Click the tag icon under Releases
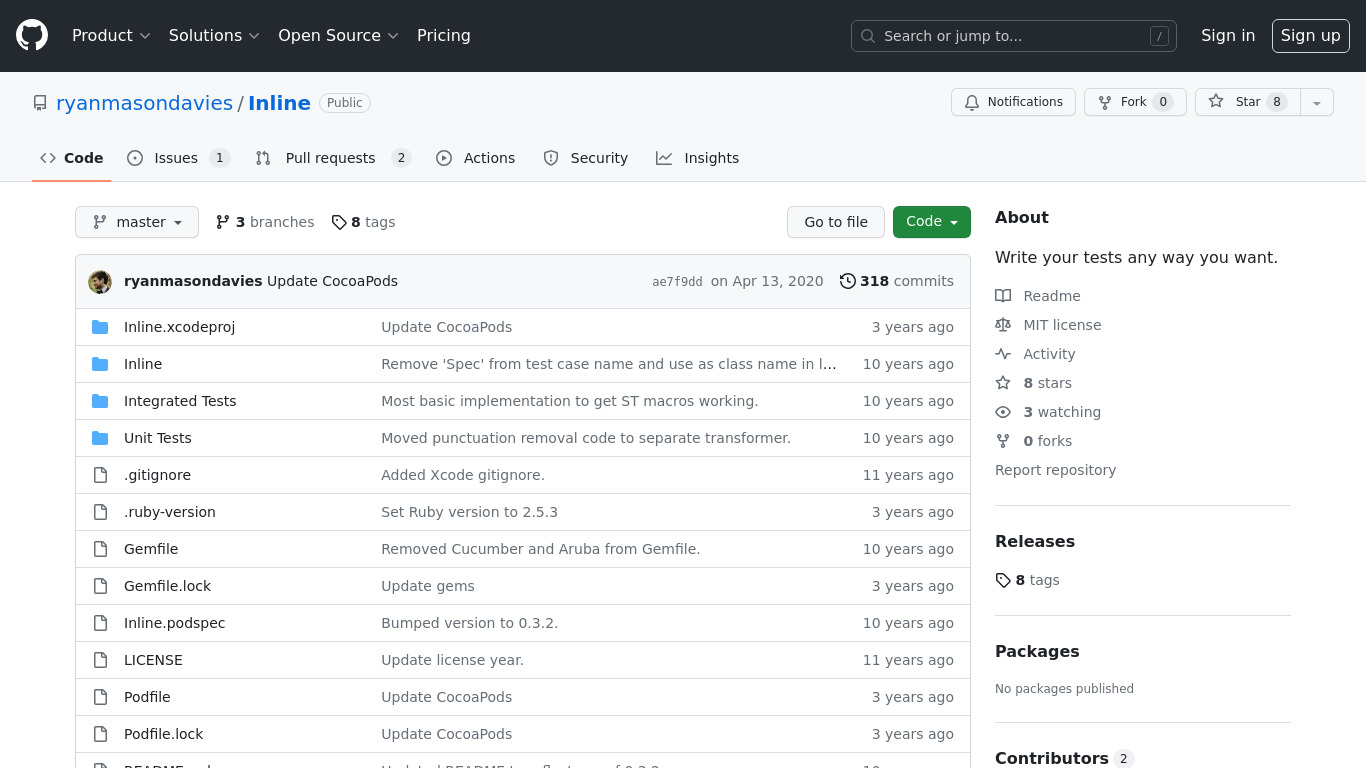The image size is (1366, 768). [1003, 580]
